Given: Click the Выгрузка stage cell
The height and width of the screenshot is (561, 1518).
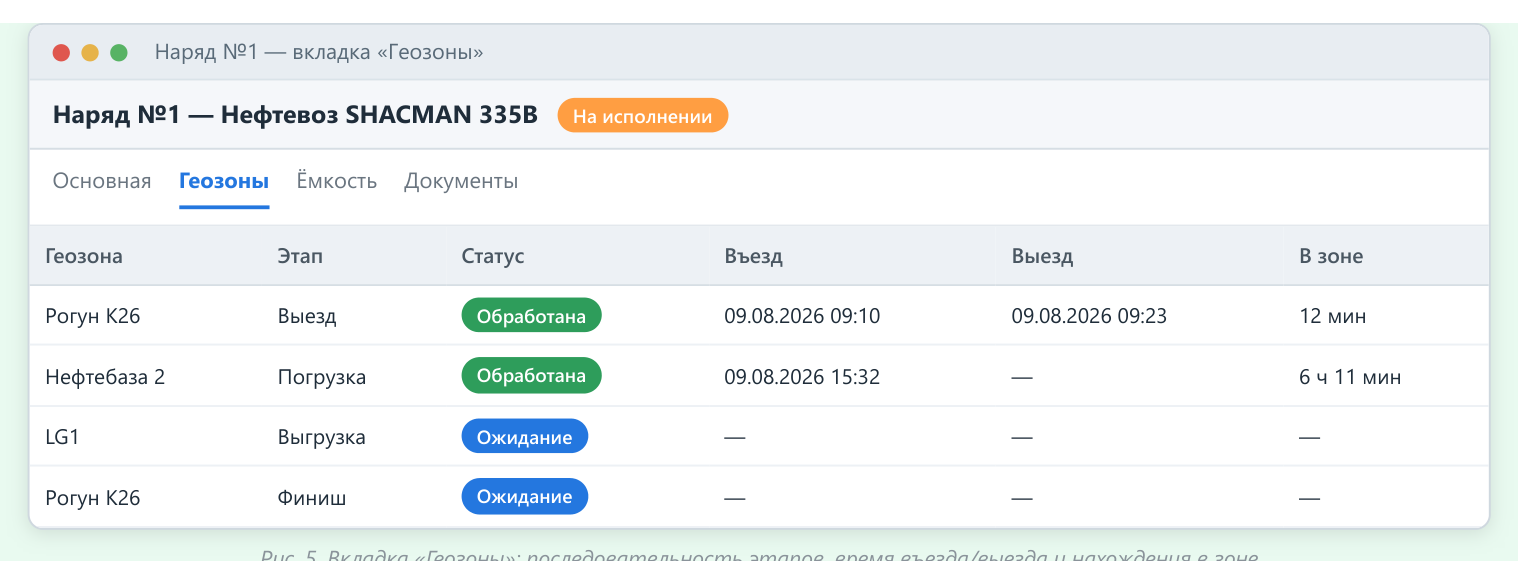Looking at the screenshot, I should (321, 437).
